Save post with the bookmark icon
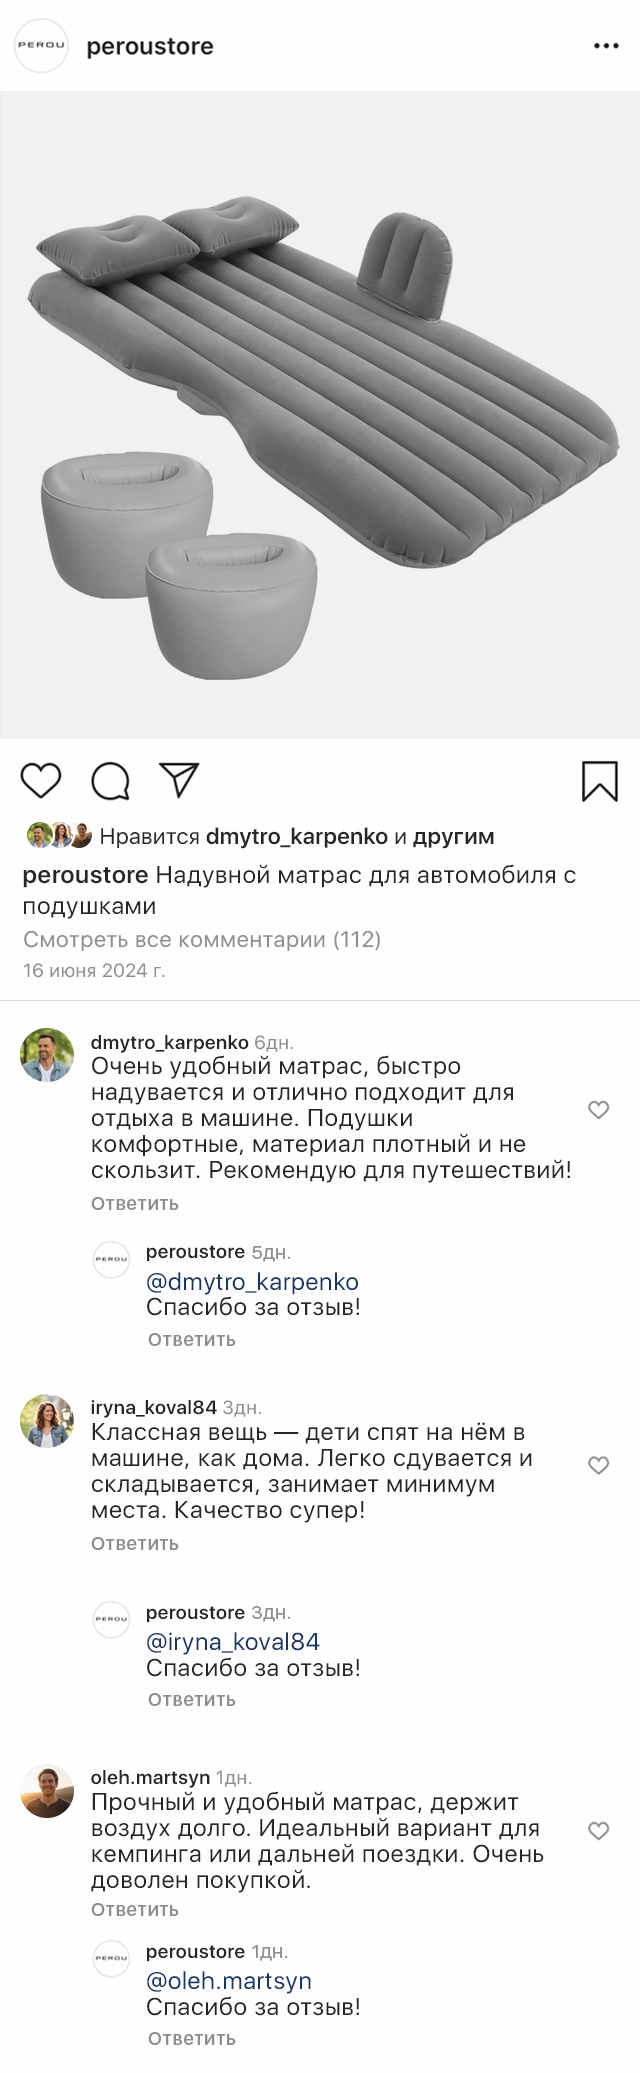The height and width of the screenshot is (2073, 640). 600,781
